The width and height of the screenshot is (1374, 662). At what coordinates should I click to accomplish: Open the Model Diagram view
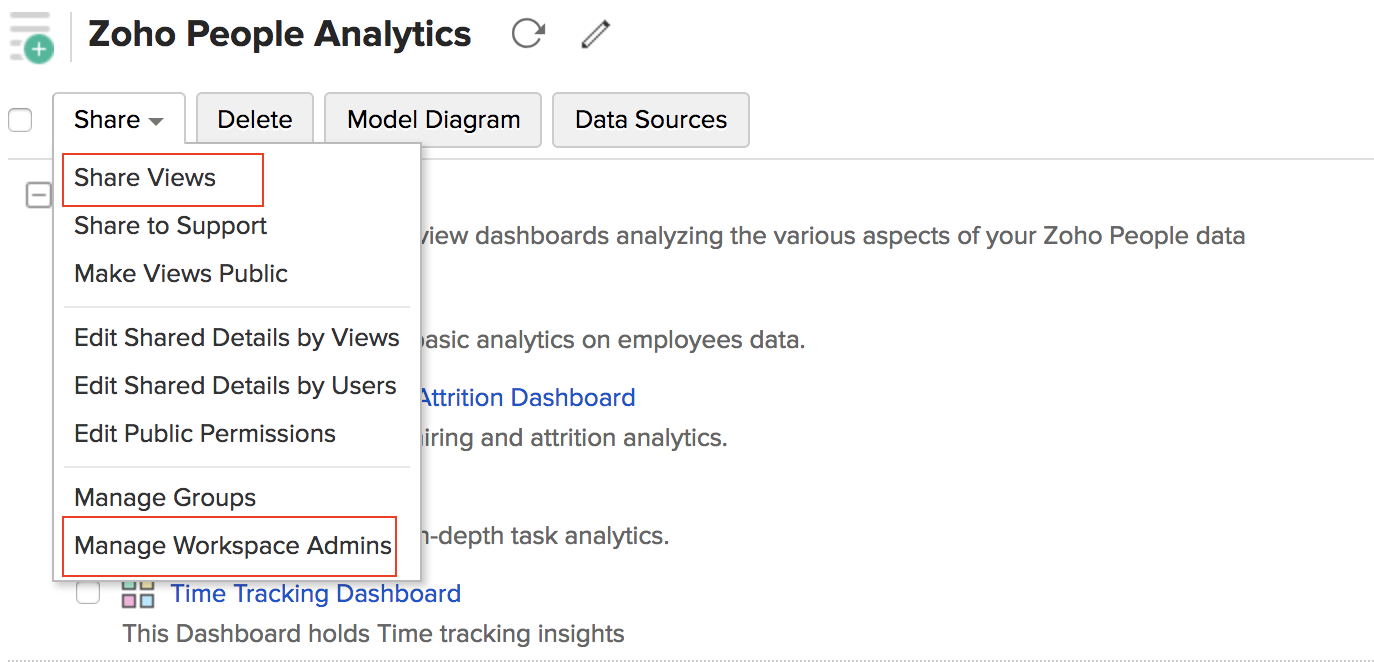(434, 120)
